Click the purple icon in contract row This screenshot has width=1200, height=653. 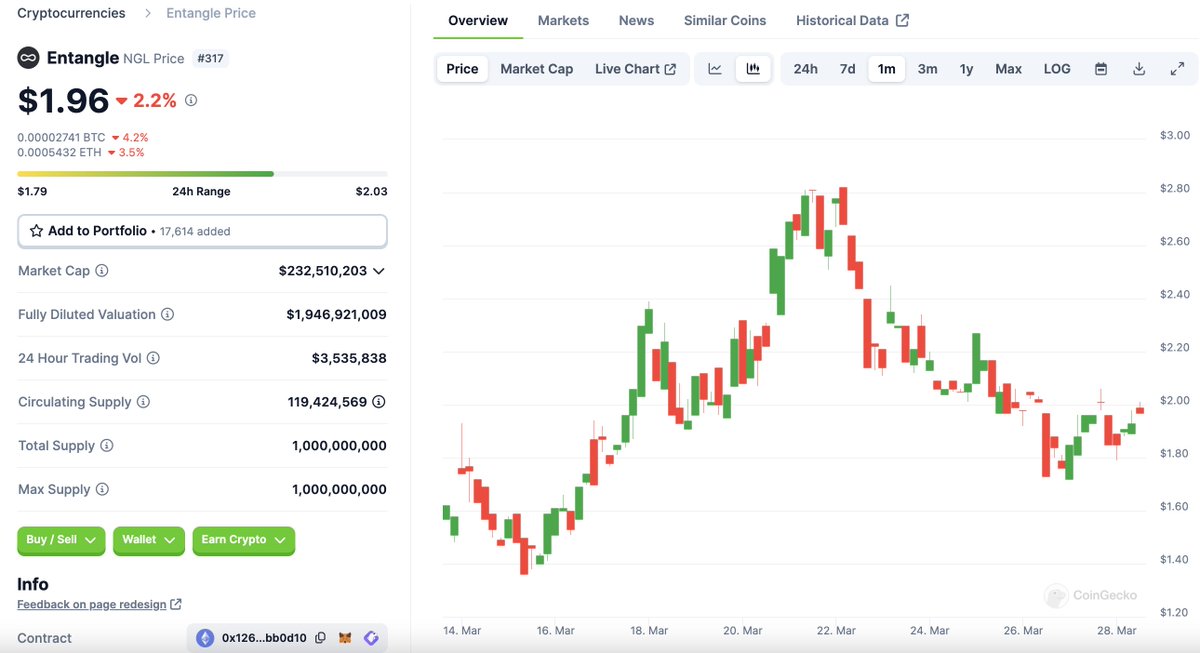point(371,638)
